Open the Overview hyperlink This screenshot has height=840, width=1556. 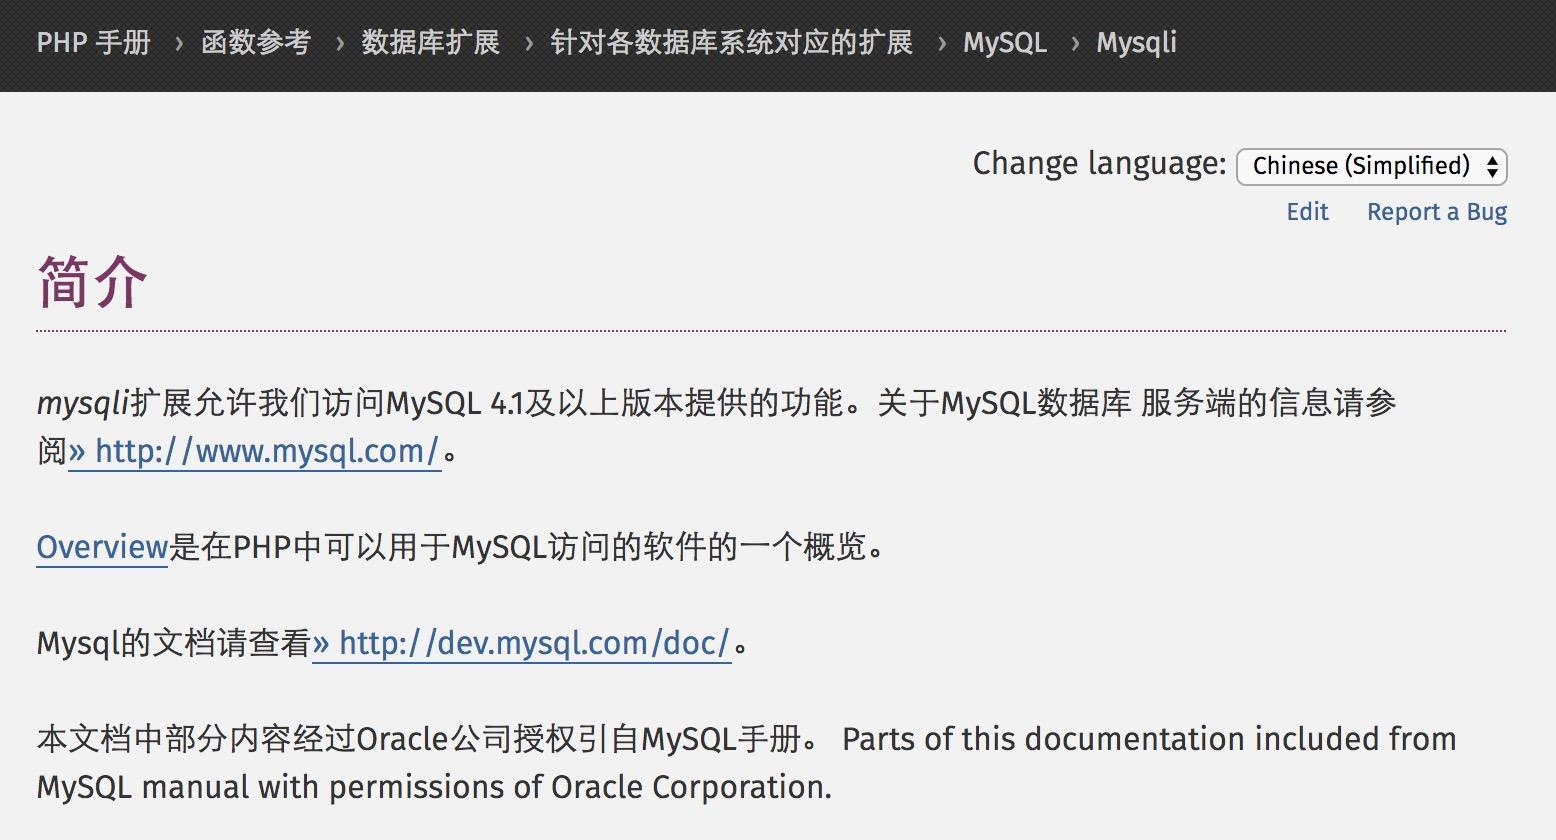(x=100, y=547)
